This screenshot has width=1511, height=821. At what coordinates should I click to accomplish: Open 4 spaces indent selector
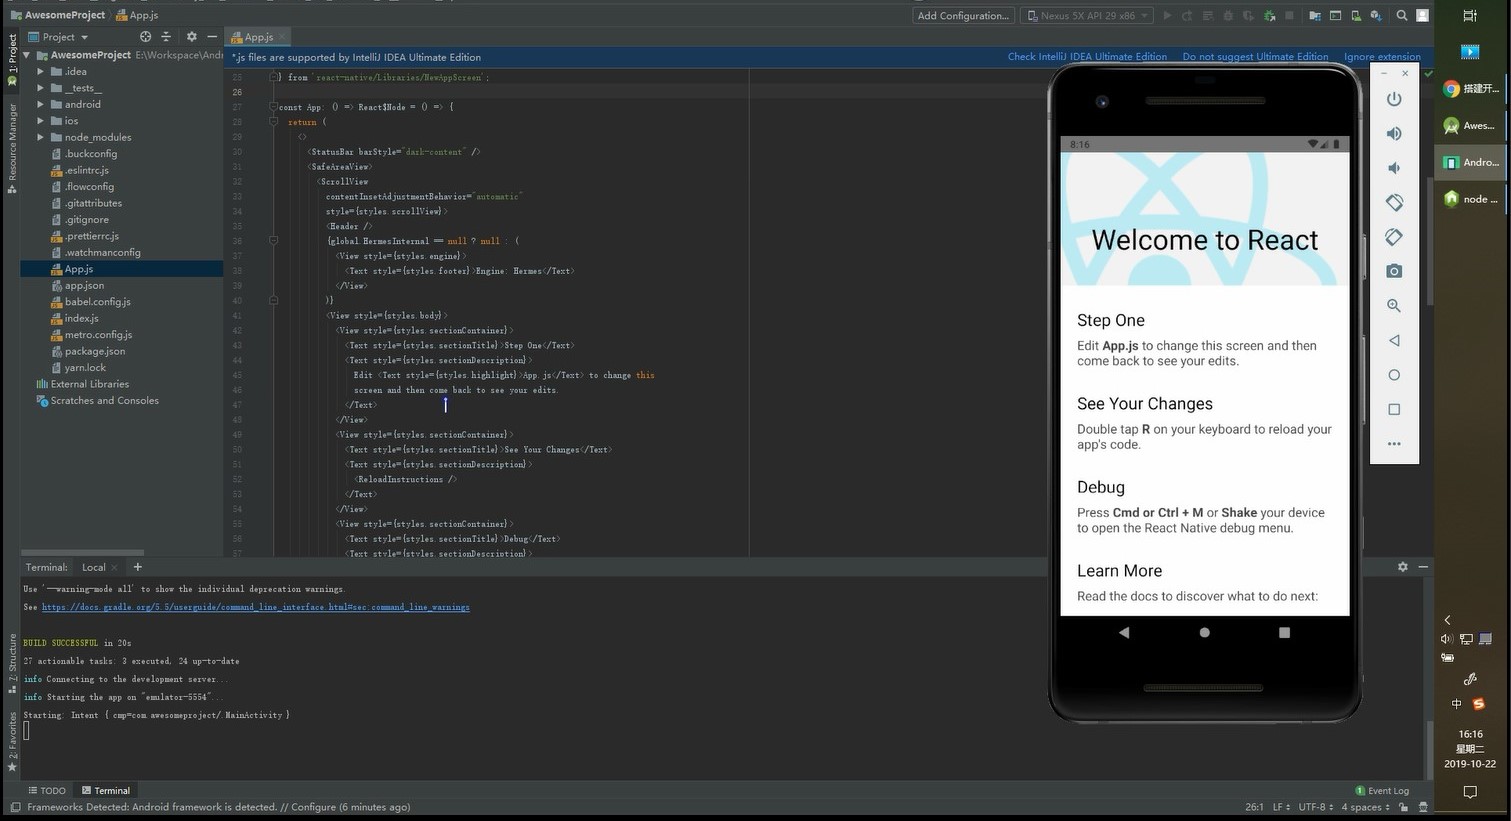click(1366, 807)
